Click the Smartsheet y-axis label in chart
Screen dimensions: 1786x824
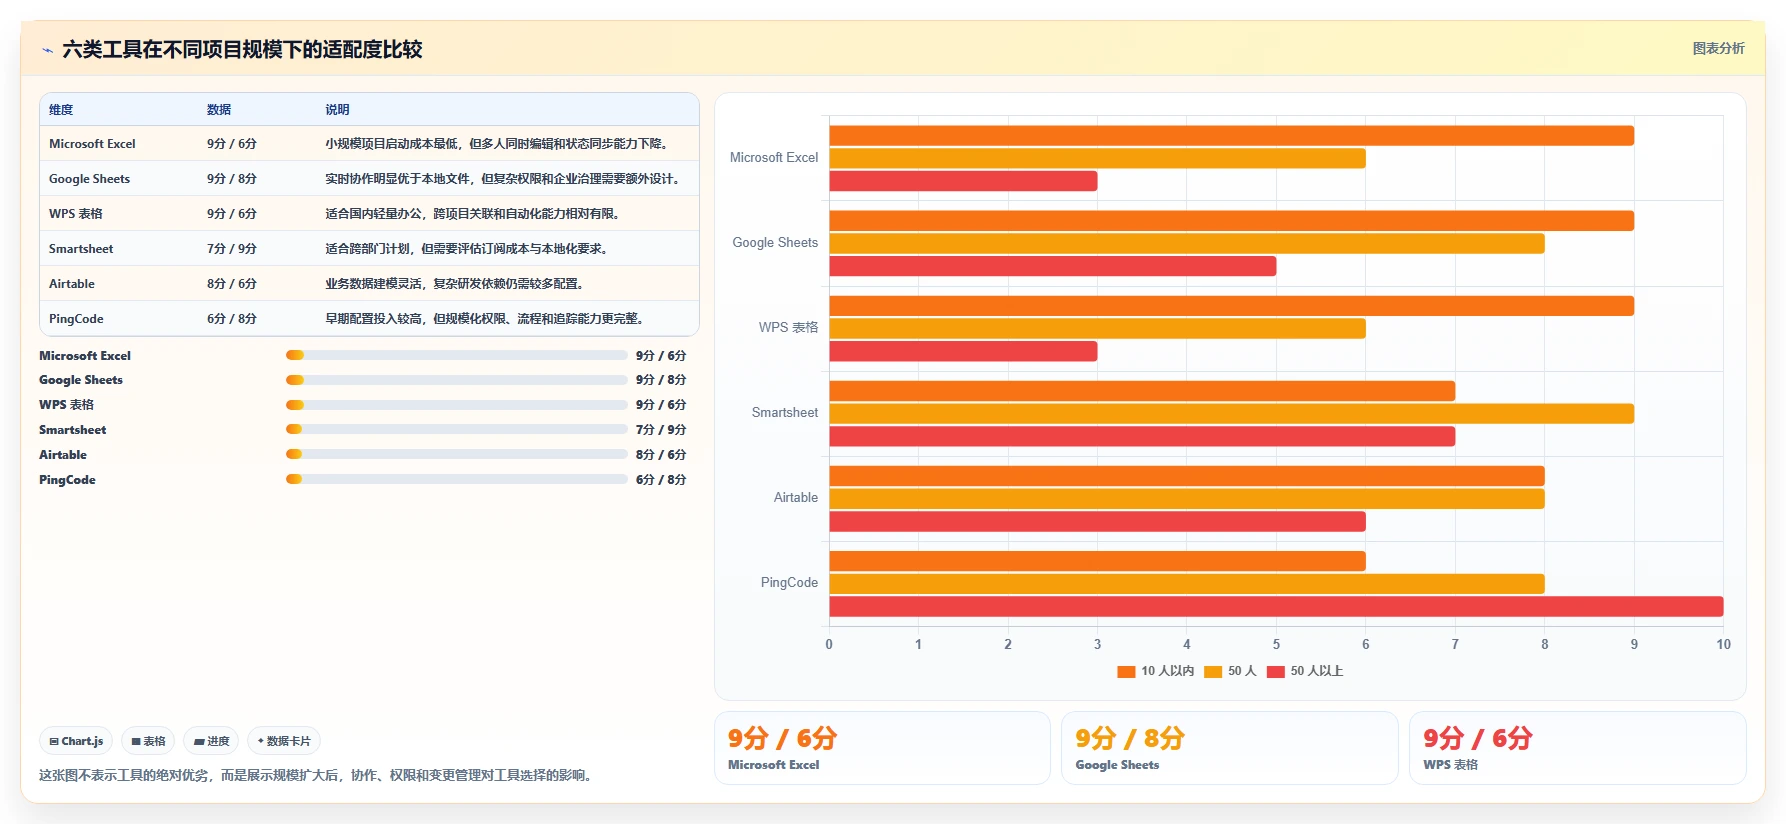785,413
